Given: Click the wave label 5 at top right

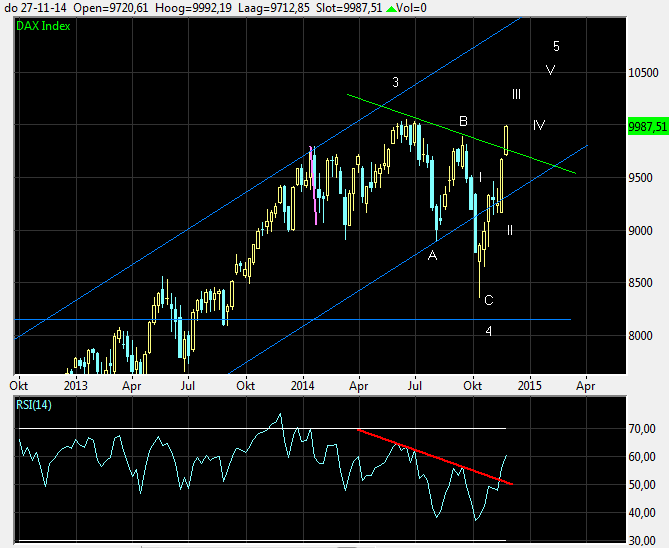Looking at the screenshot, I should (556, 46).
